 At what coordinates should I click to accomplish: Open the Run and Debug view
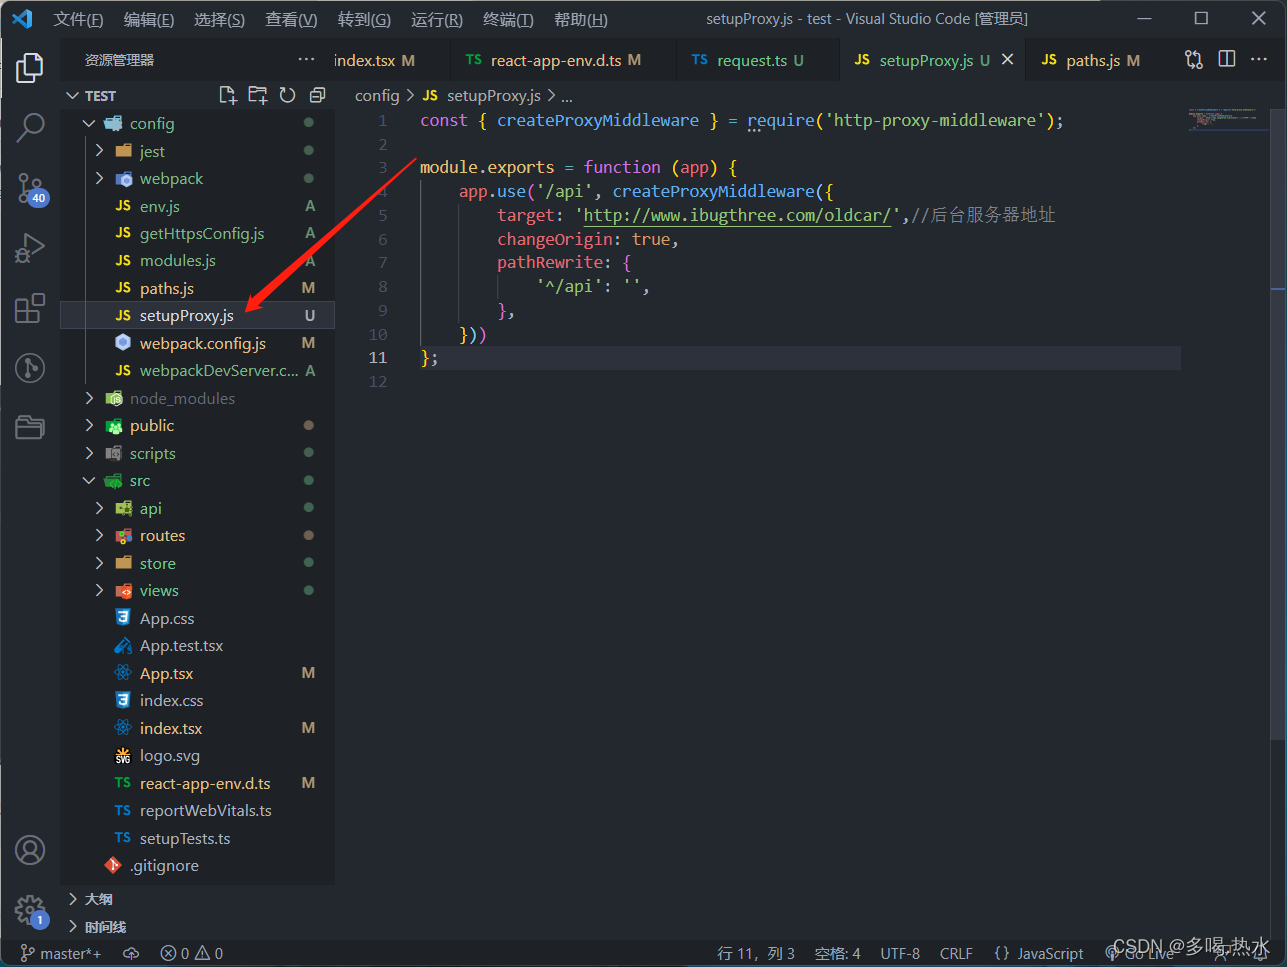pos(30,248)
